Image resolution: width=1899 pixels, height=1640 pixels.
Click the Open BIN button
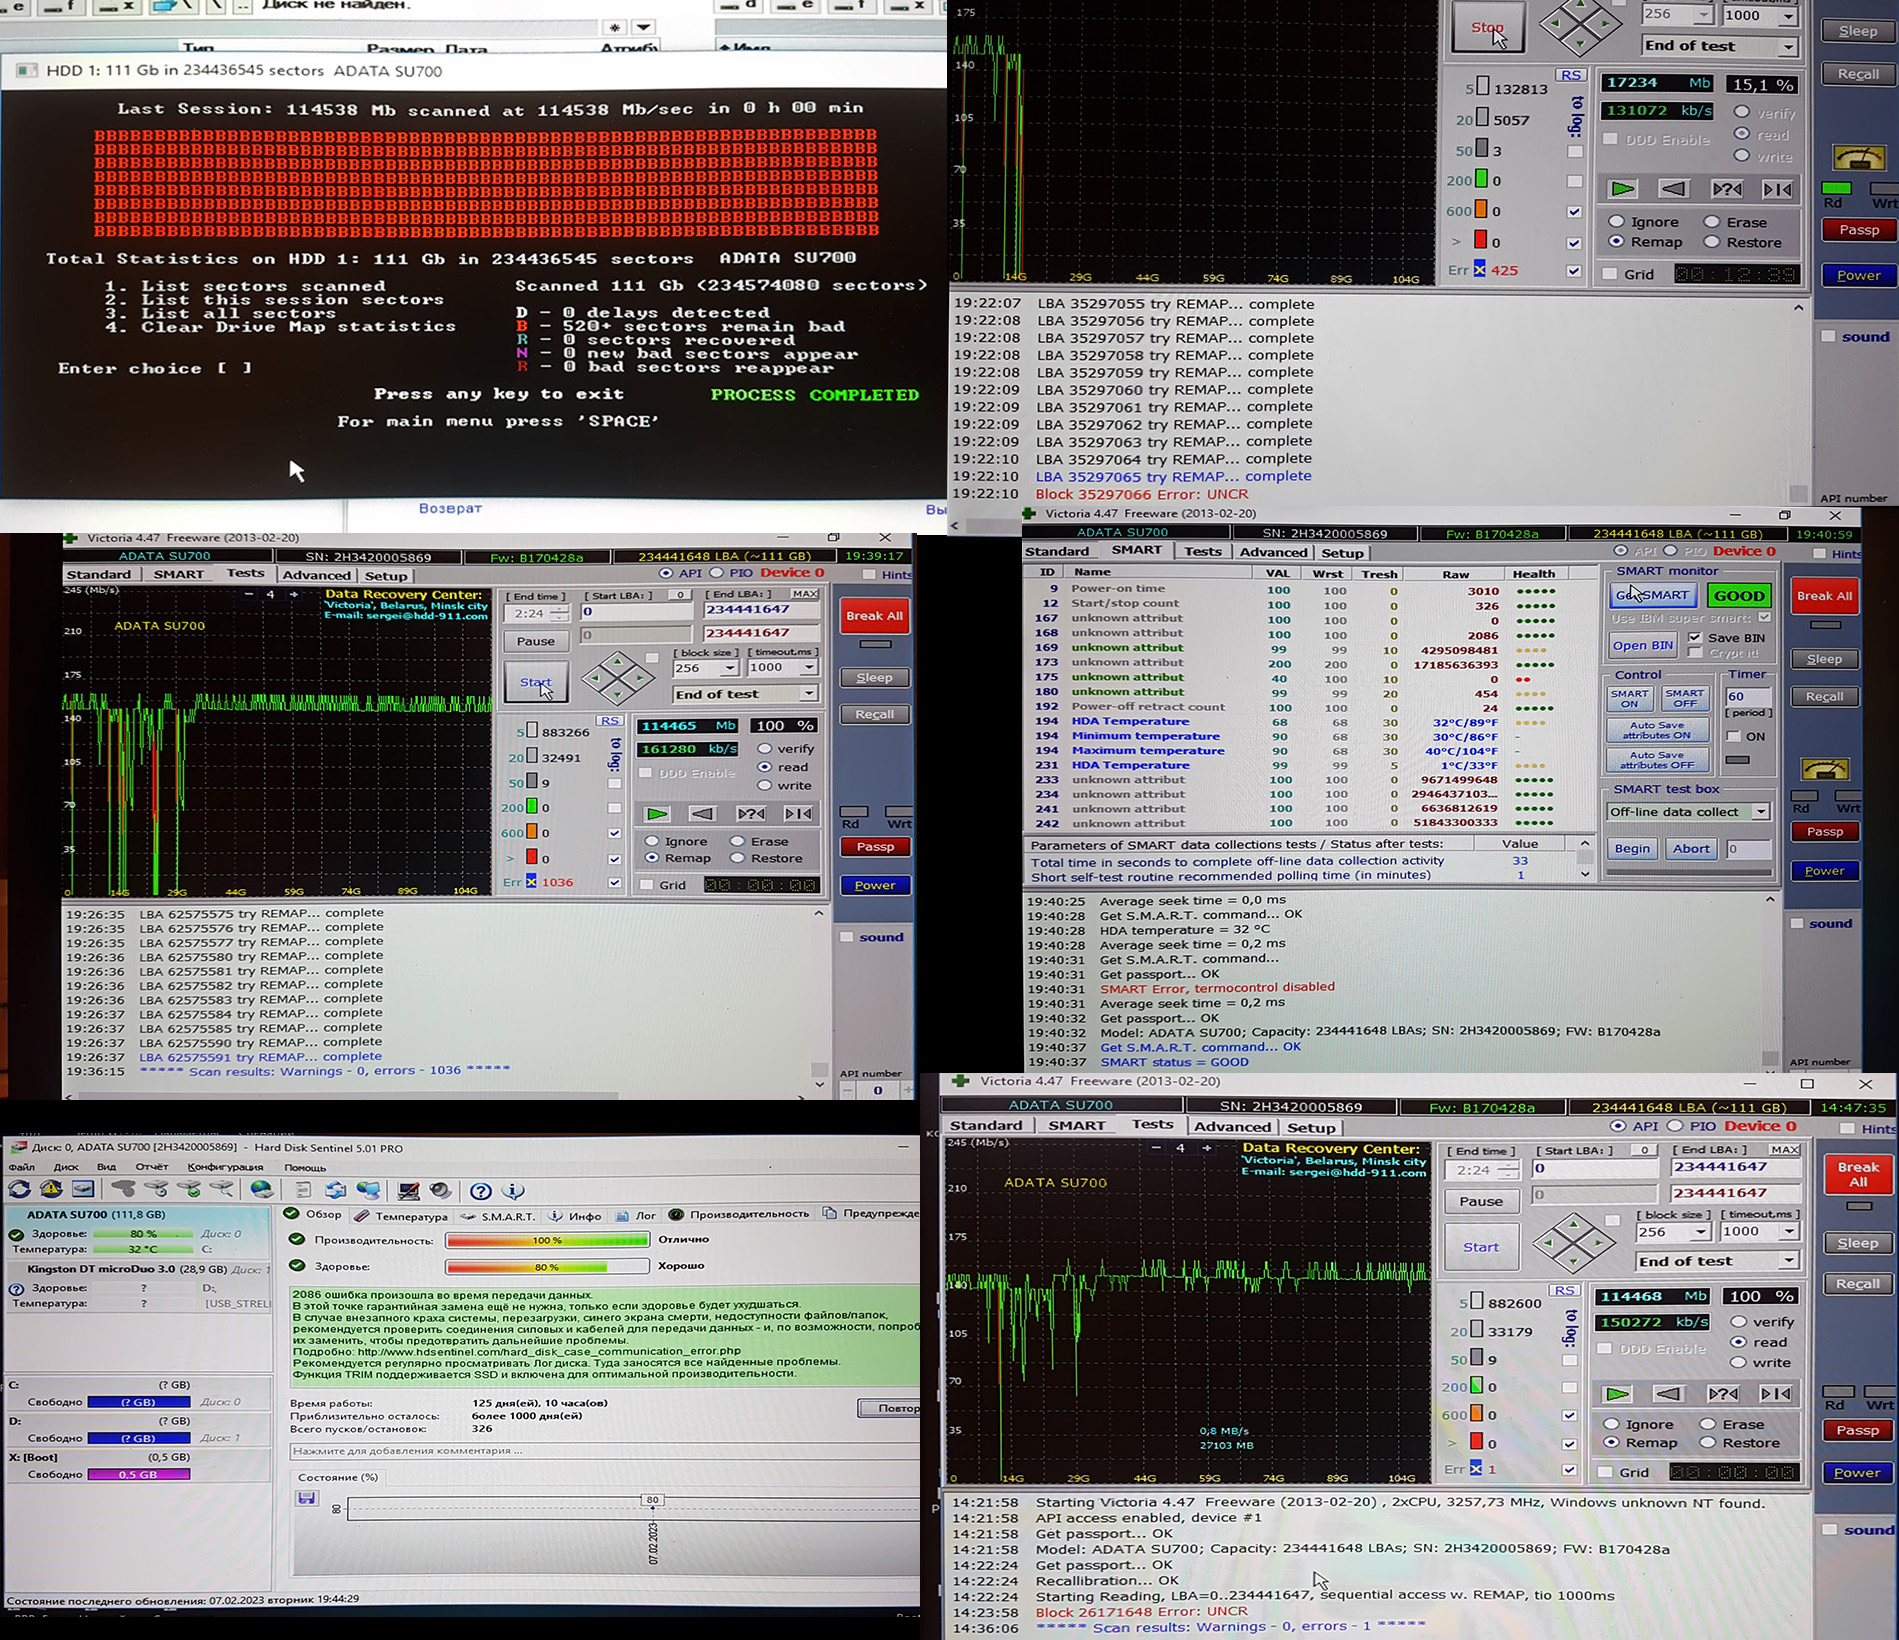tap(1642, 645)
